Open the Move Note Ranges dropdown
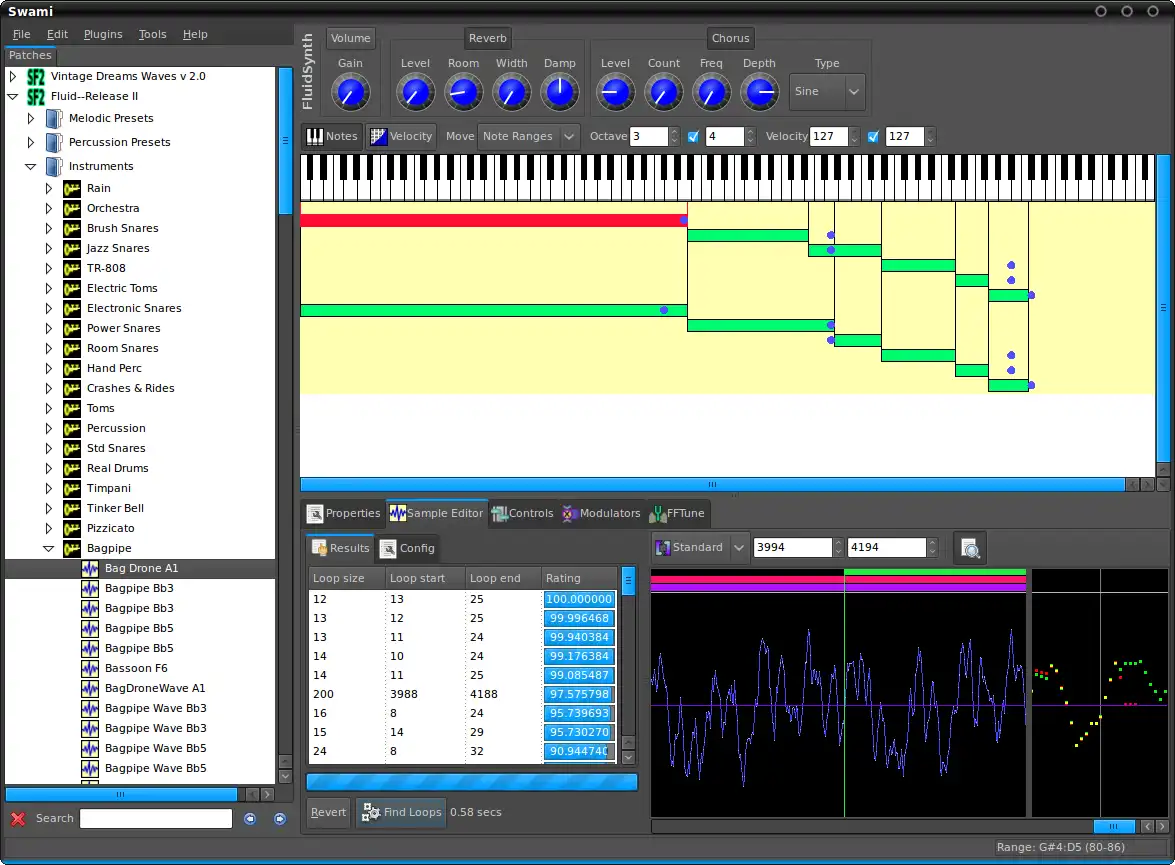This screenshot has height=865, width=1175. [528, 137]
